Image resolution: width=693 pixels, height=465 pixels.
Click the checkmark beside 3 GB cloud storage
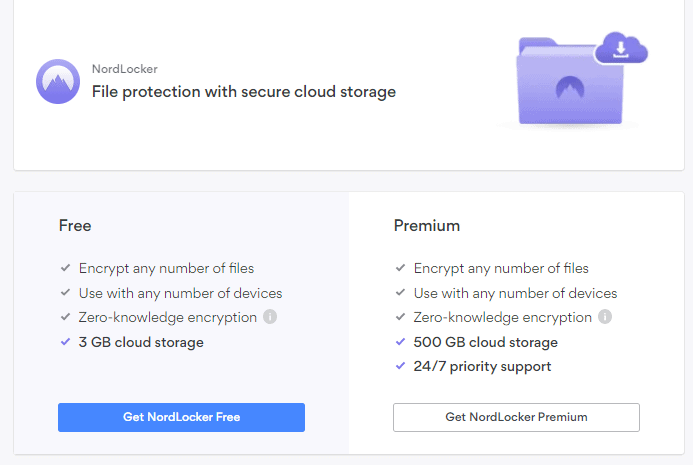click(x=66, y=342)
